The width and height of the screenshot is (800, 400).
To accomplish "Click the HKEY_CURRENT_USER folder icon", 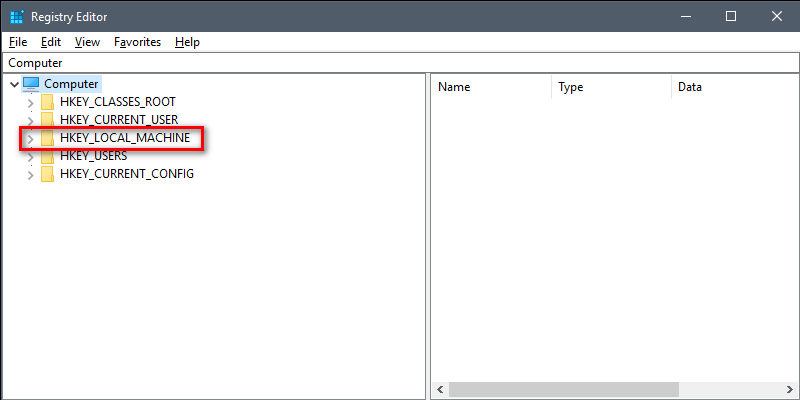I will (47, 120).
